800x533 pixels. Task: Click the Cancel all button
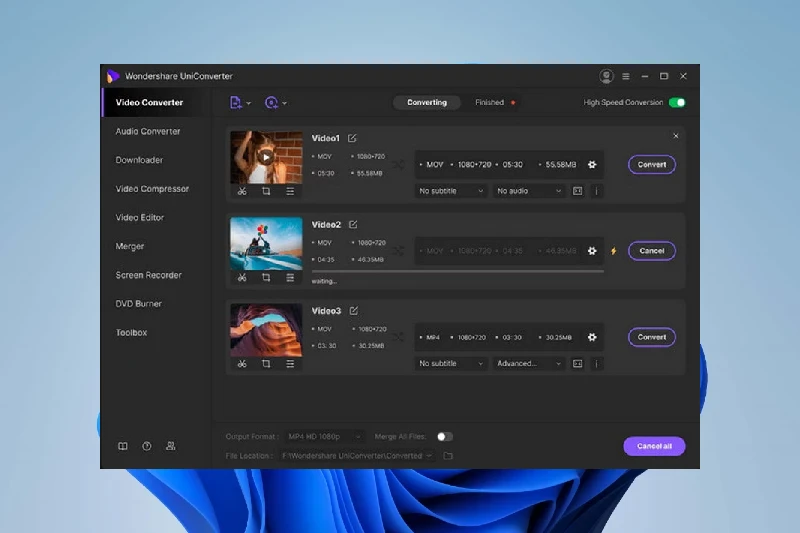(654, 446)
